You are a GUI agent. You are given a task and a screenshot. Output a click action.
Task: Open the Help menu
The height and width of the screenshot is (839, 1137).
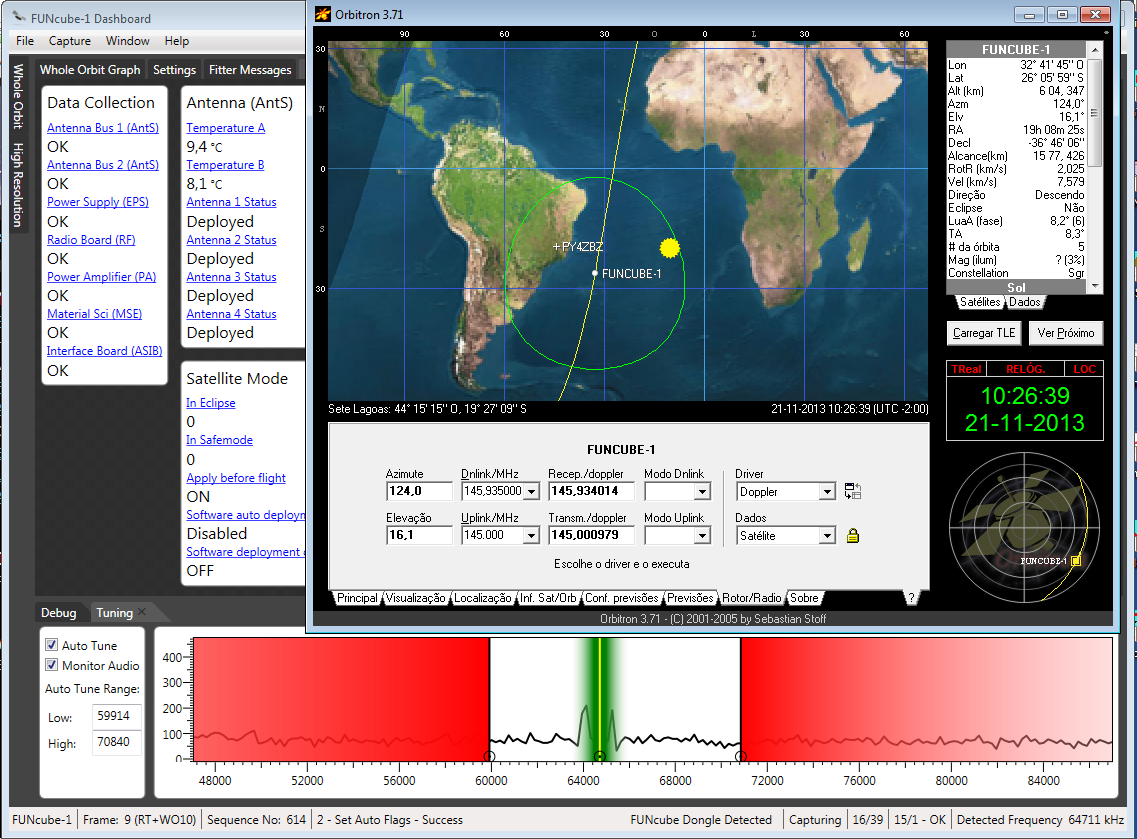pyautogui.click(x=176, y=41)
